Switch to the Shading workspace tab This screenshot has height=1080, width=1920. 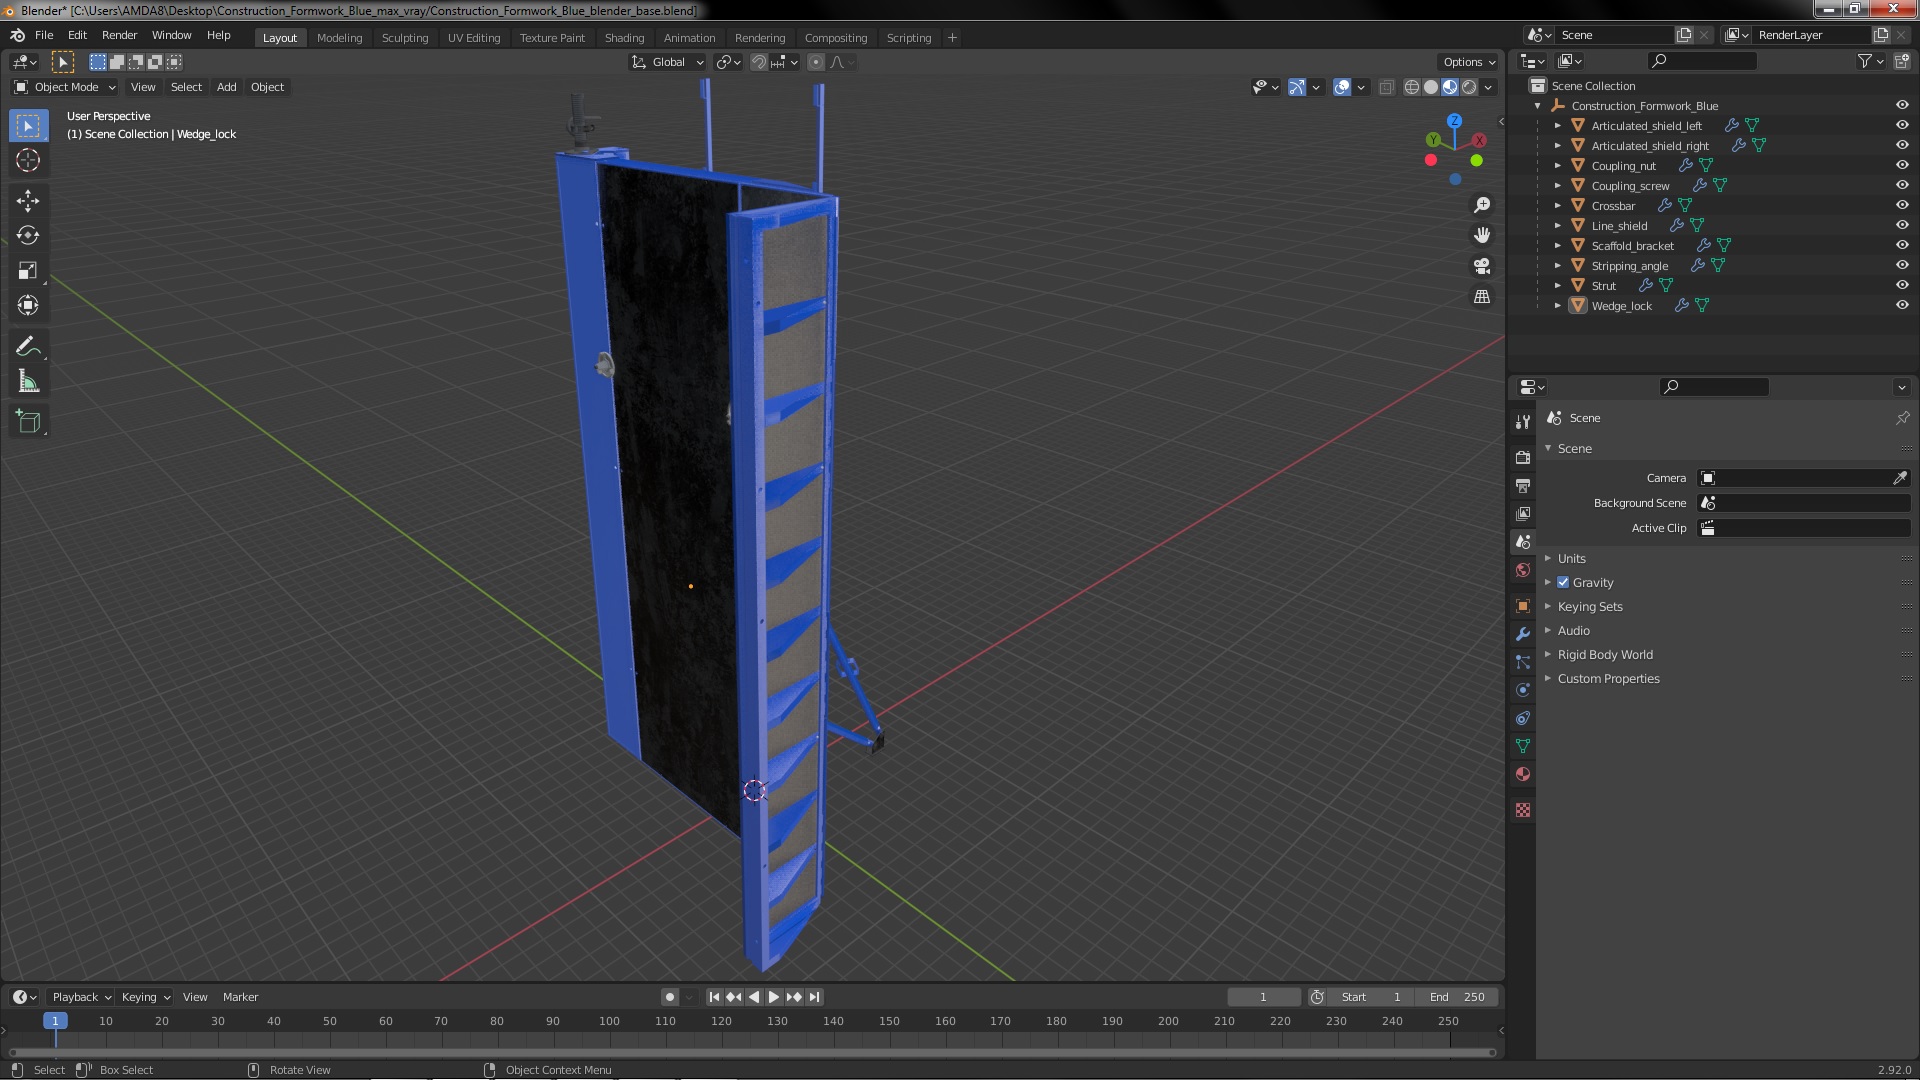click(x=624, y=38)
